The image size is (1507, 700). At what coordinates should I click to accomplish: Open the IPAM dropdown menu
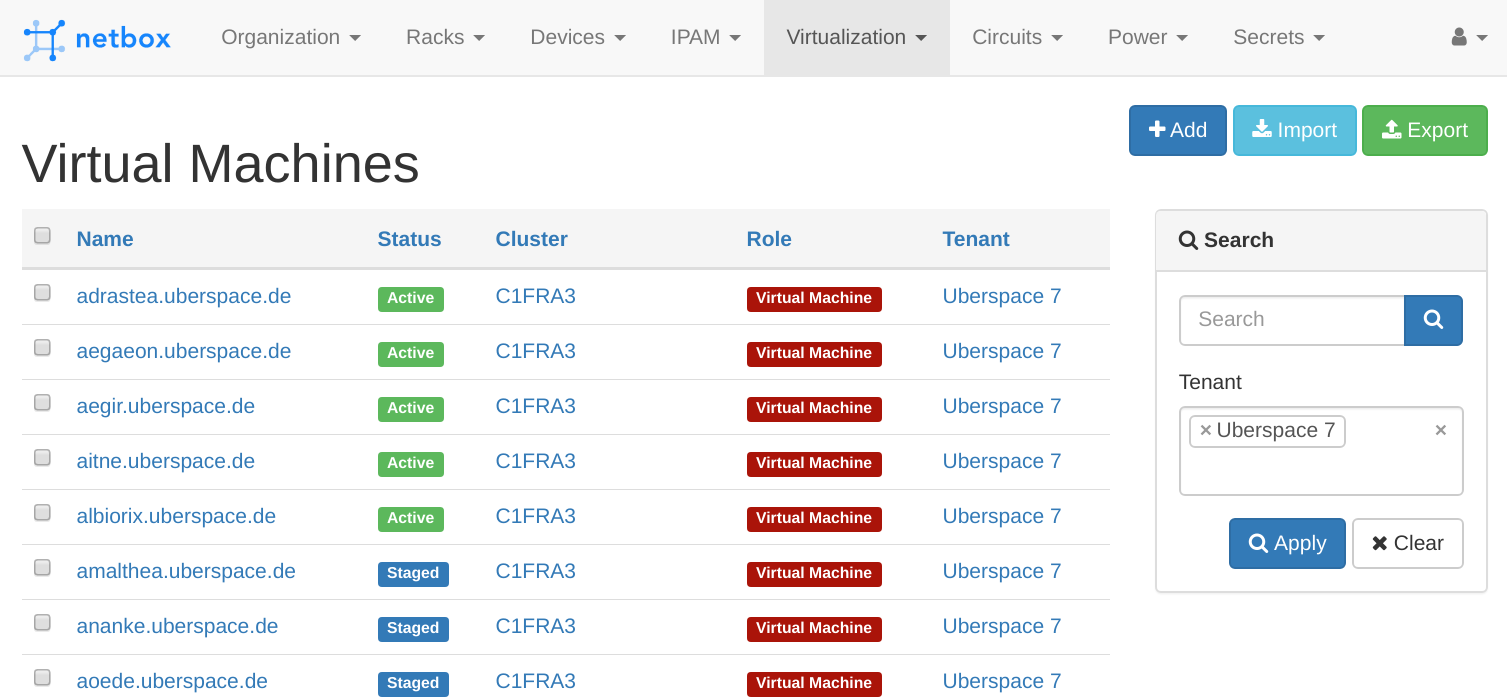pos(706,38)
